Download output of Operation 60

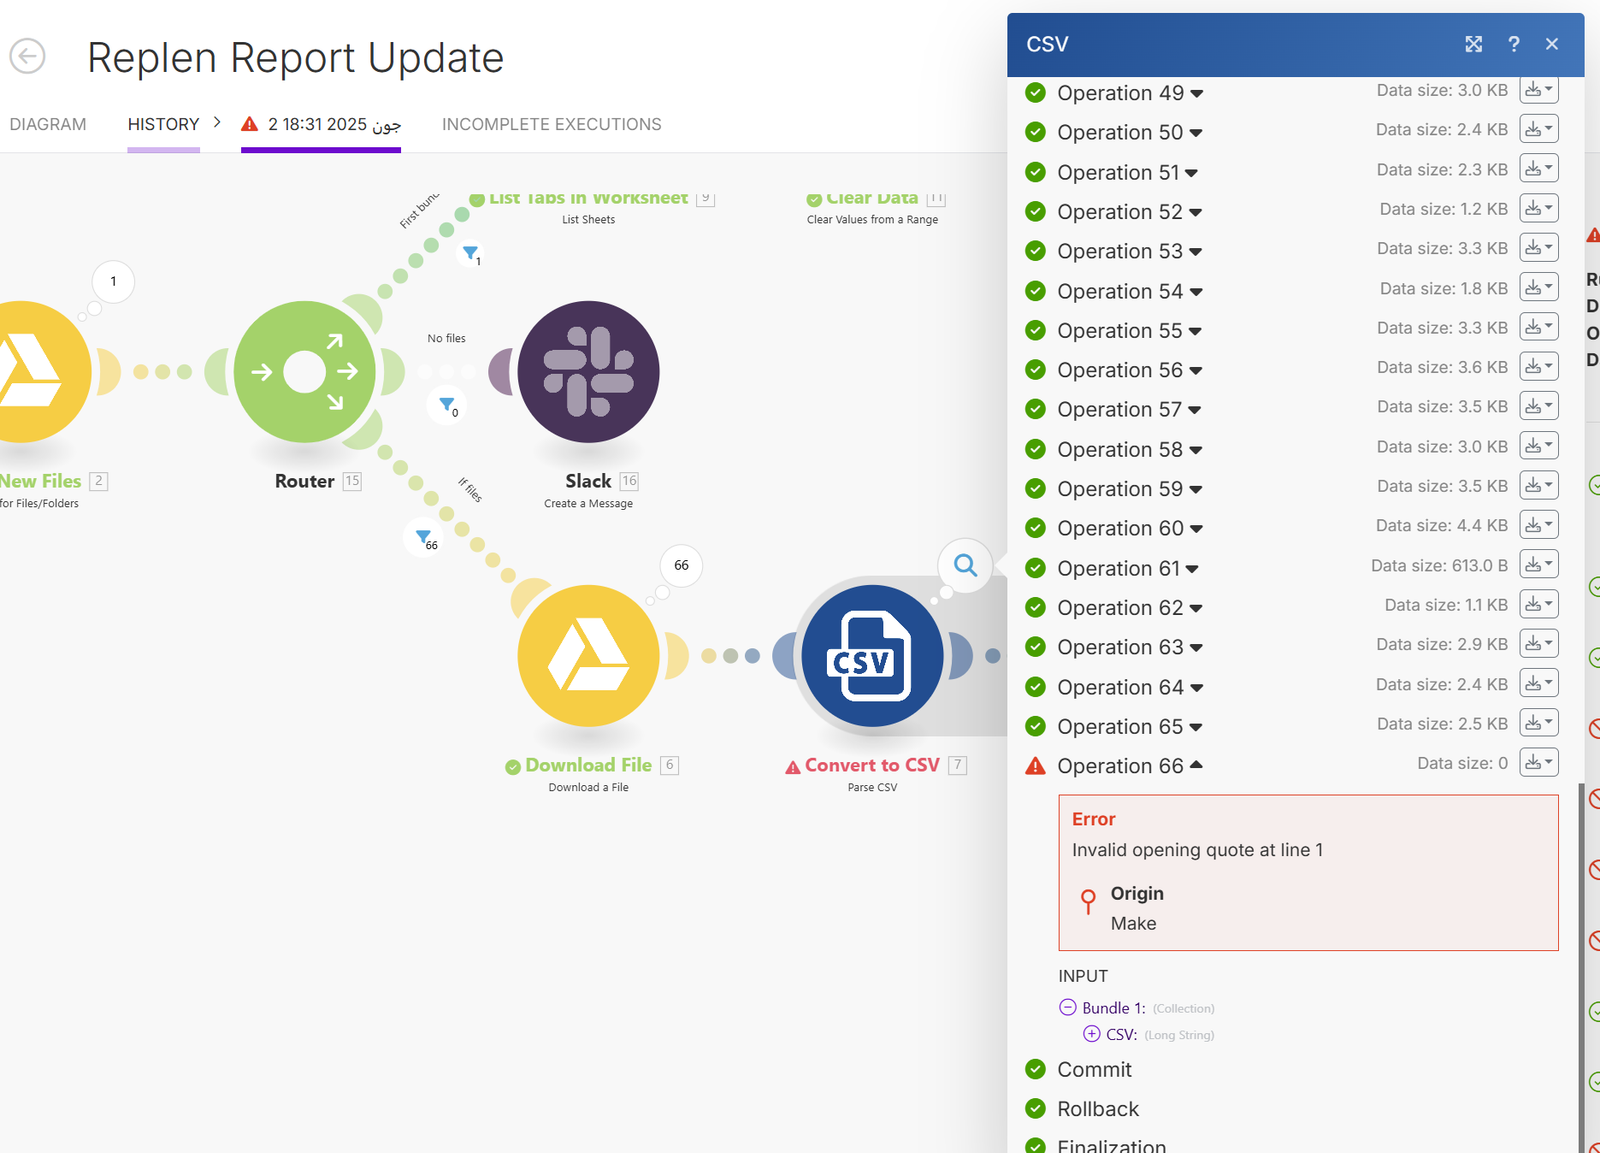[1539, 525]
